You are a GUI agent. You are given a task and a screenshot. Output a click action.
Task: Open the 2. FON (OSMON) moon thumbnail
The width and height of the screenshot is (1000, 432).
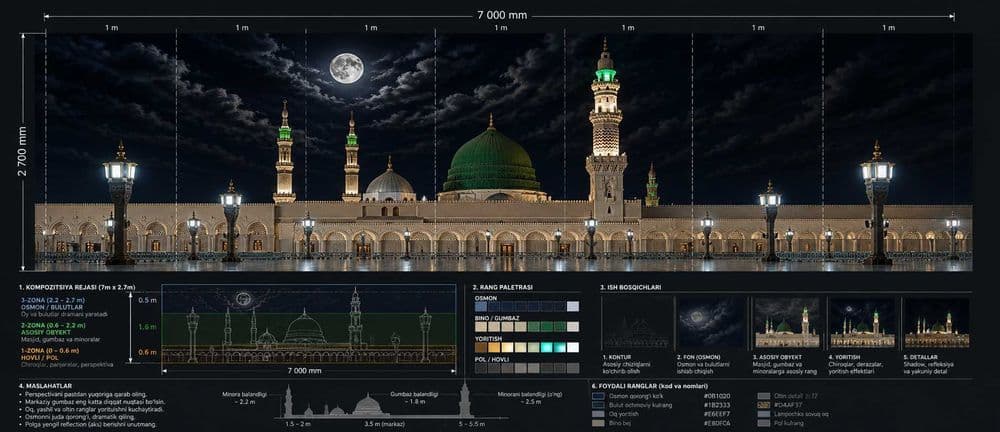(710, 322)
